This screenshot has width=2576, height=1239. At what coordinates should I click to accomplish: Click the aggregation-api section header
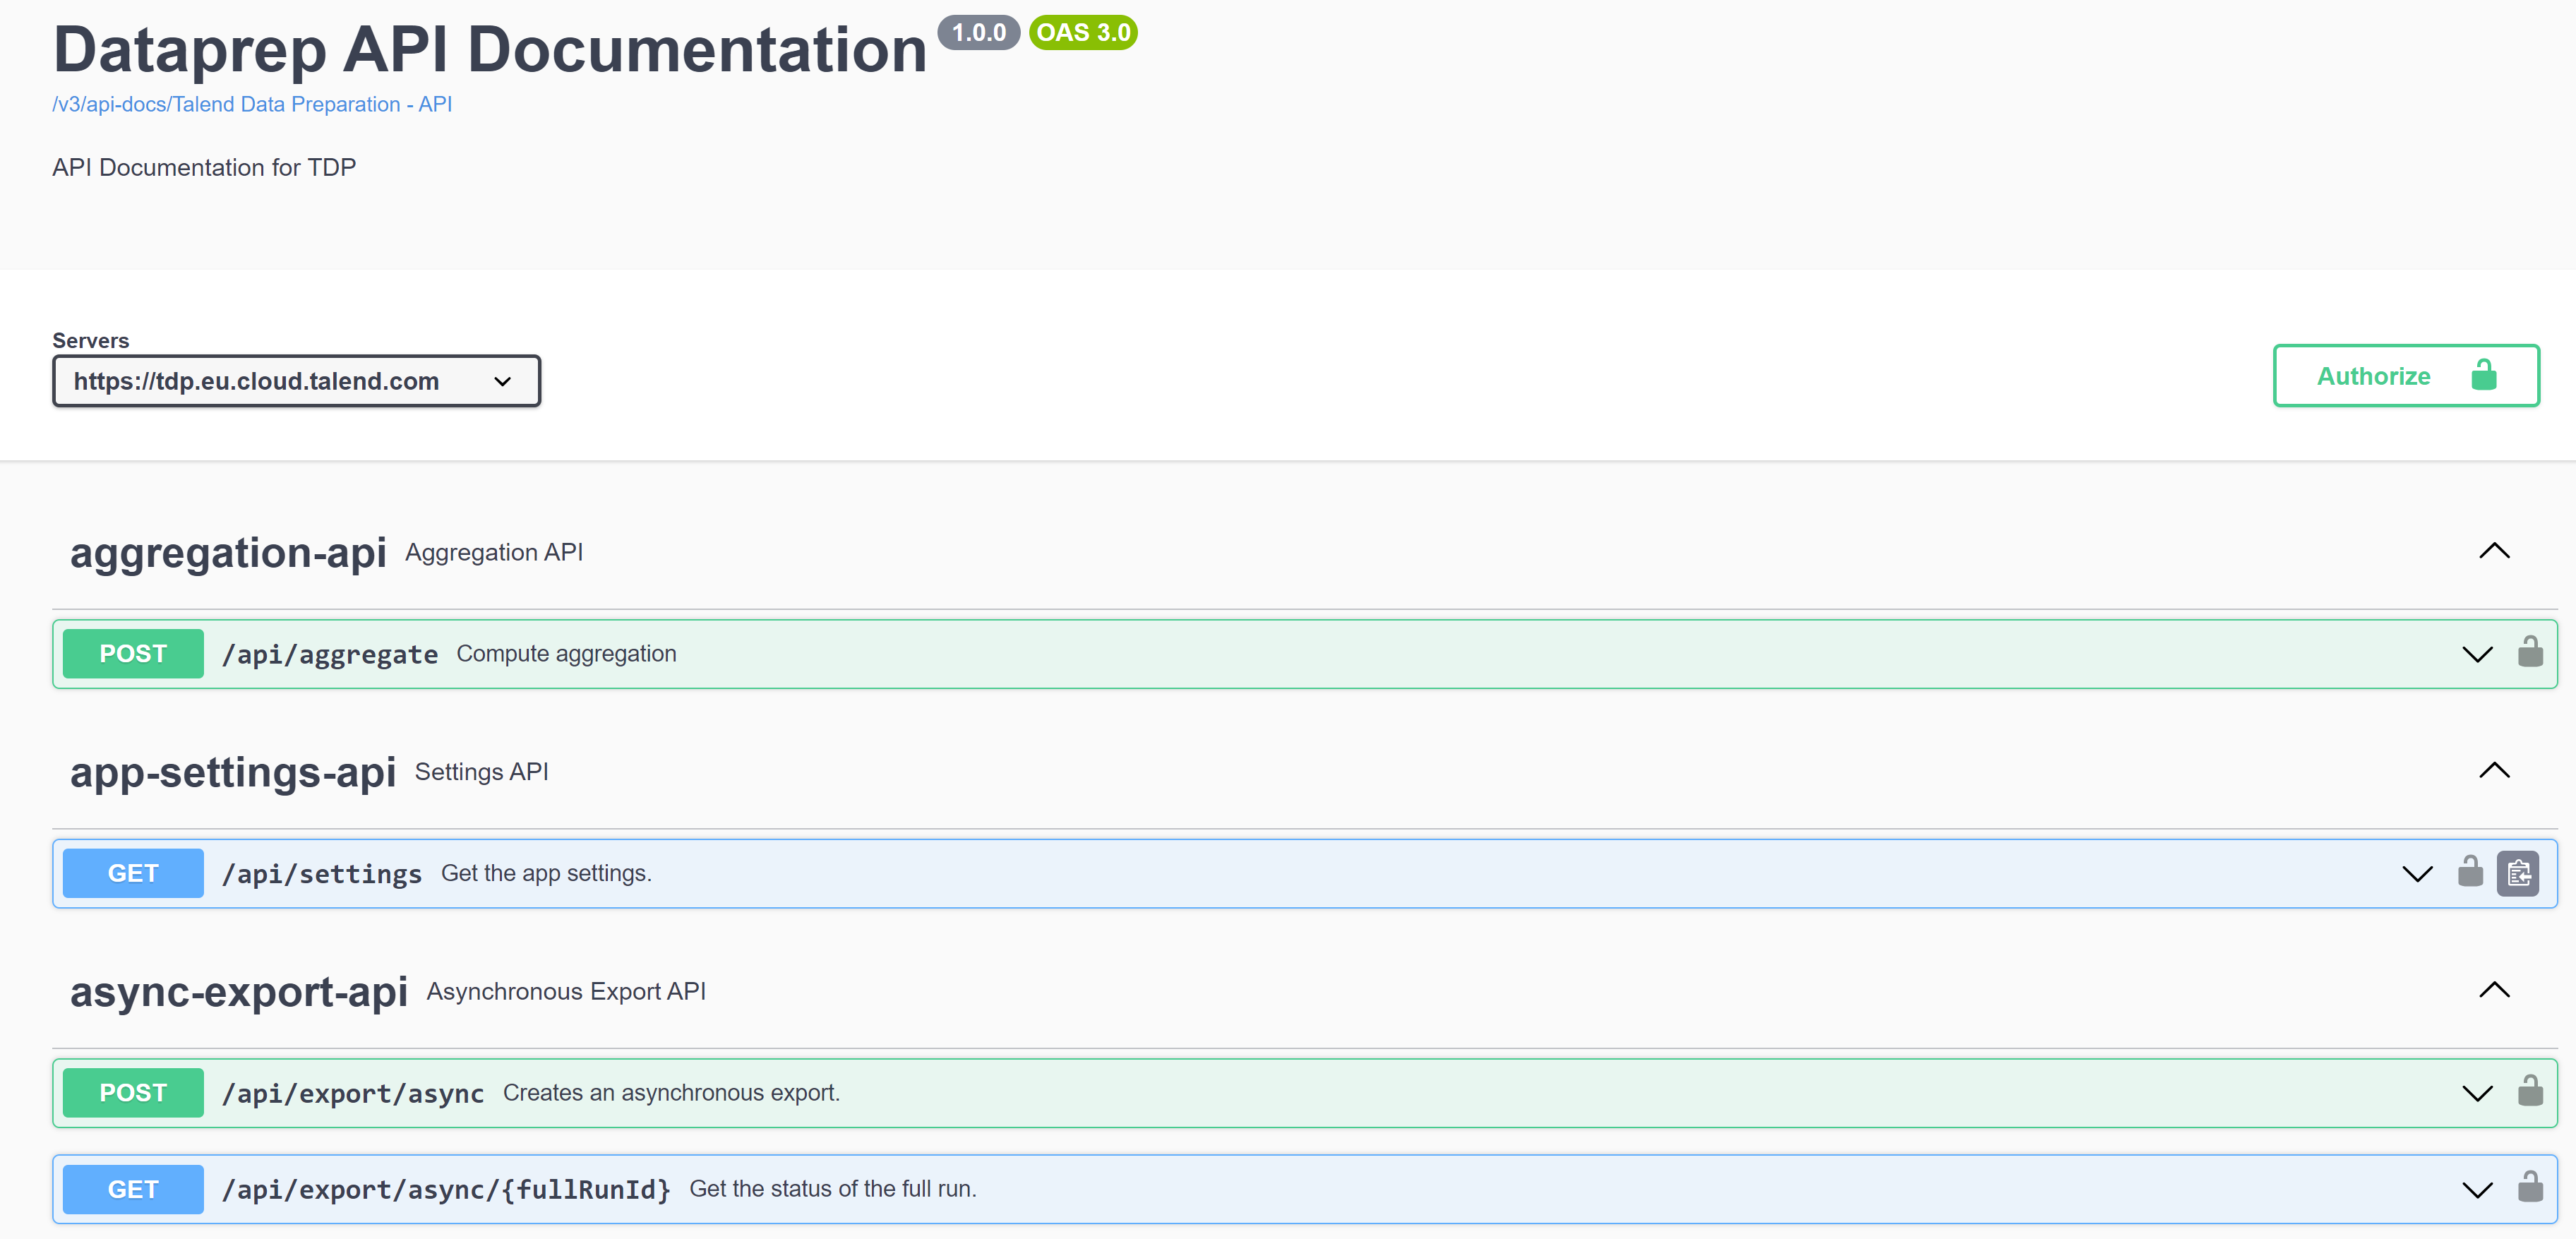point(230,552)
